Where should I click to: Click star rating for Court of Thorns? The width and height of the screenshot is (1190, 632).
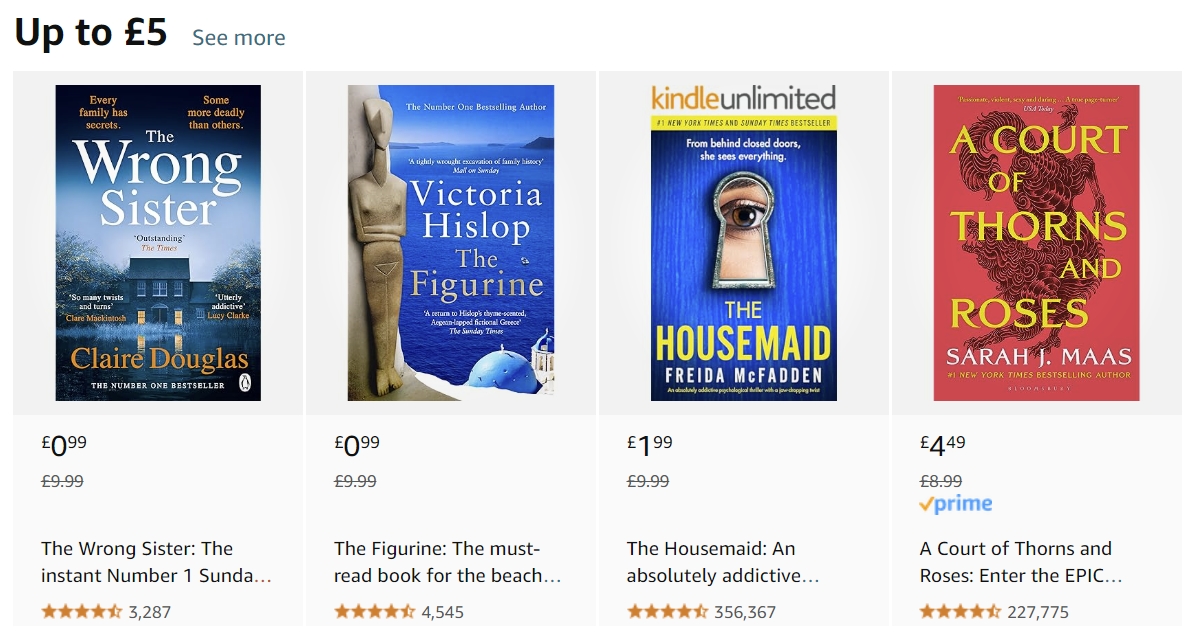pyautogui.click(x=960, y=611)
